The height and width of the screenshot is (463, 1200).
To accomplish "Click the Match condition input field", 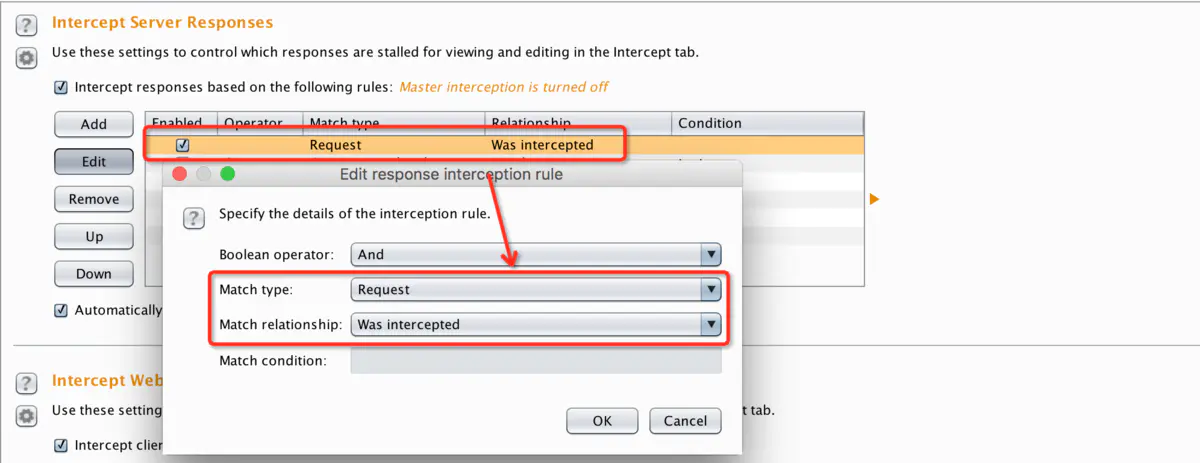I will (536, 360).
